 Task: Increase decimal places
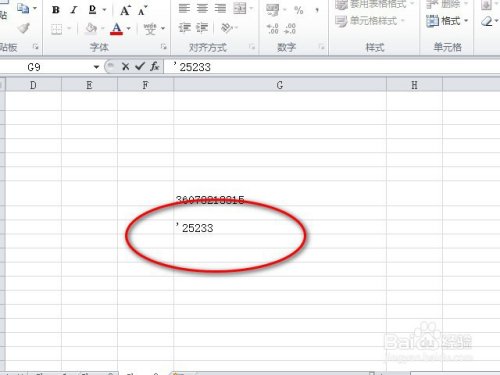[273, 29]
